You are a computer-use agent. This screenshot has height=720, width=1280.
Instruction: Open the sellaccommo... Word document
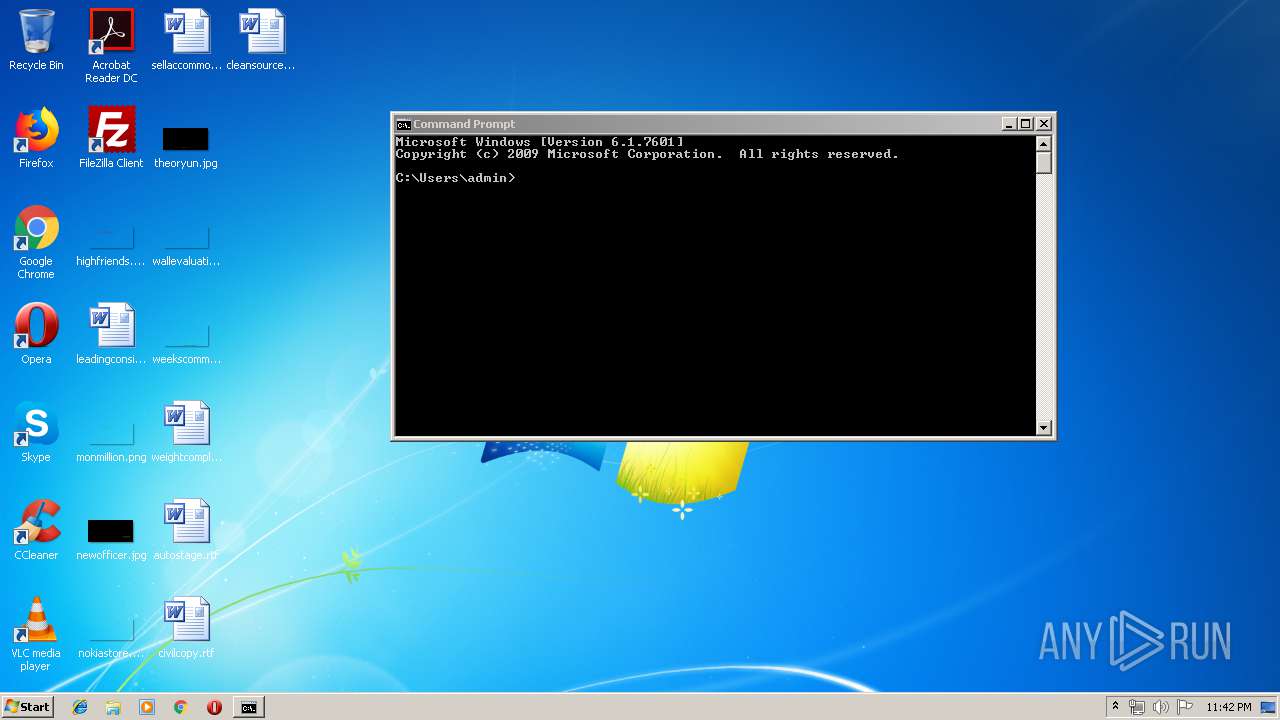point(187,40)
